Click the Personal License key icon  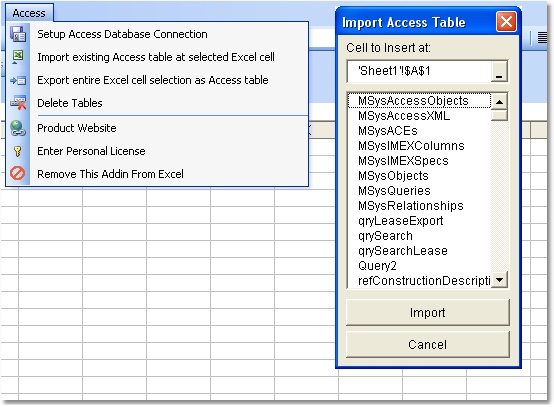pyautogui.click(x=18, y=151)
